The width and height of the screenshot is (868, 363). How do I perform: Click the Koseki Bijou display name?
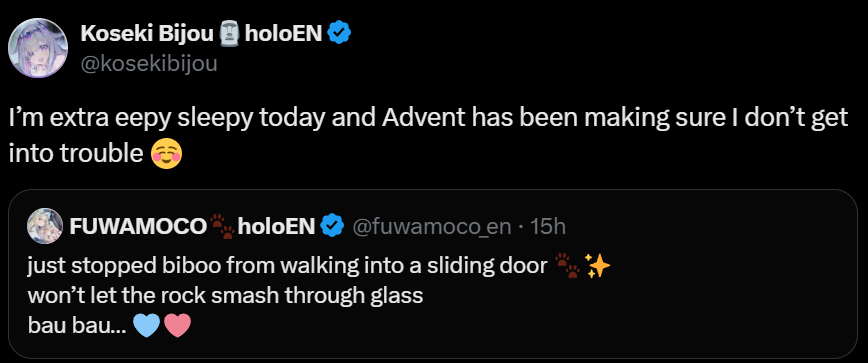pyautogui.click(x=147, y=34)
